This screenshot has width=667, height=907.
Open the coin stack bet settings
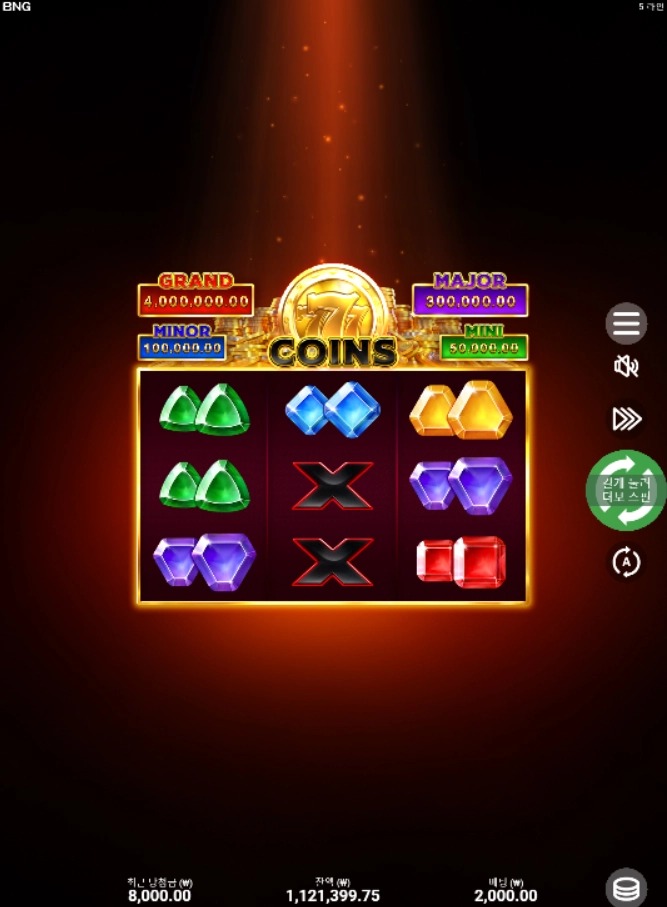click(626, 888)
